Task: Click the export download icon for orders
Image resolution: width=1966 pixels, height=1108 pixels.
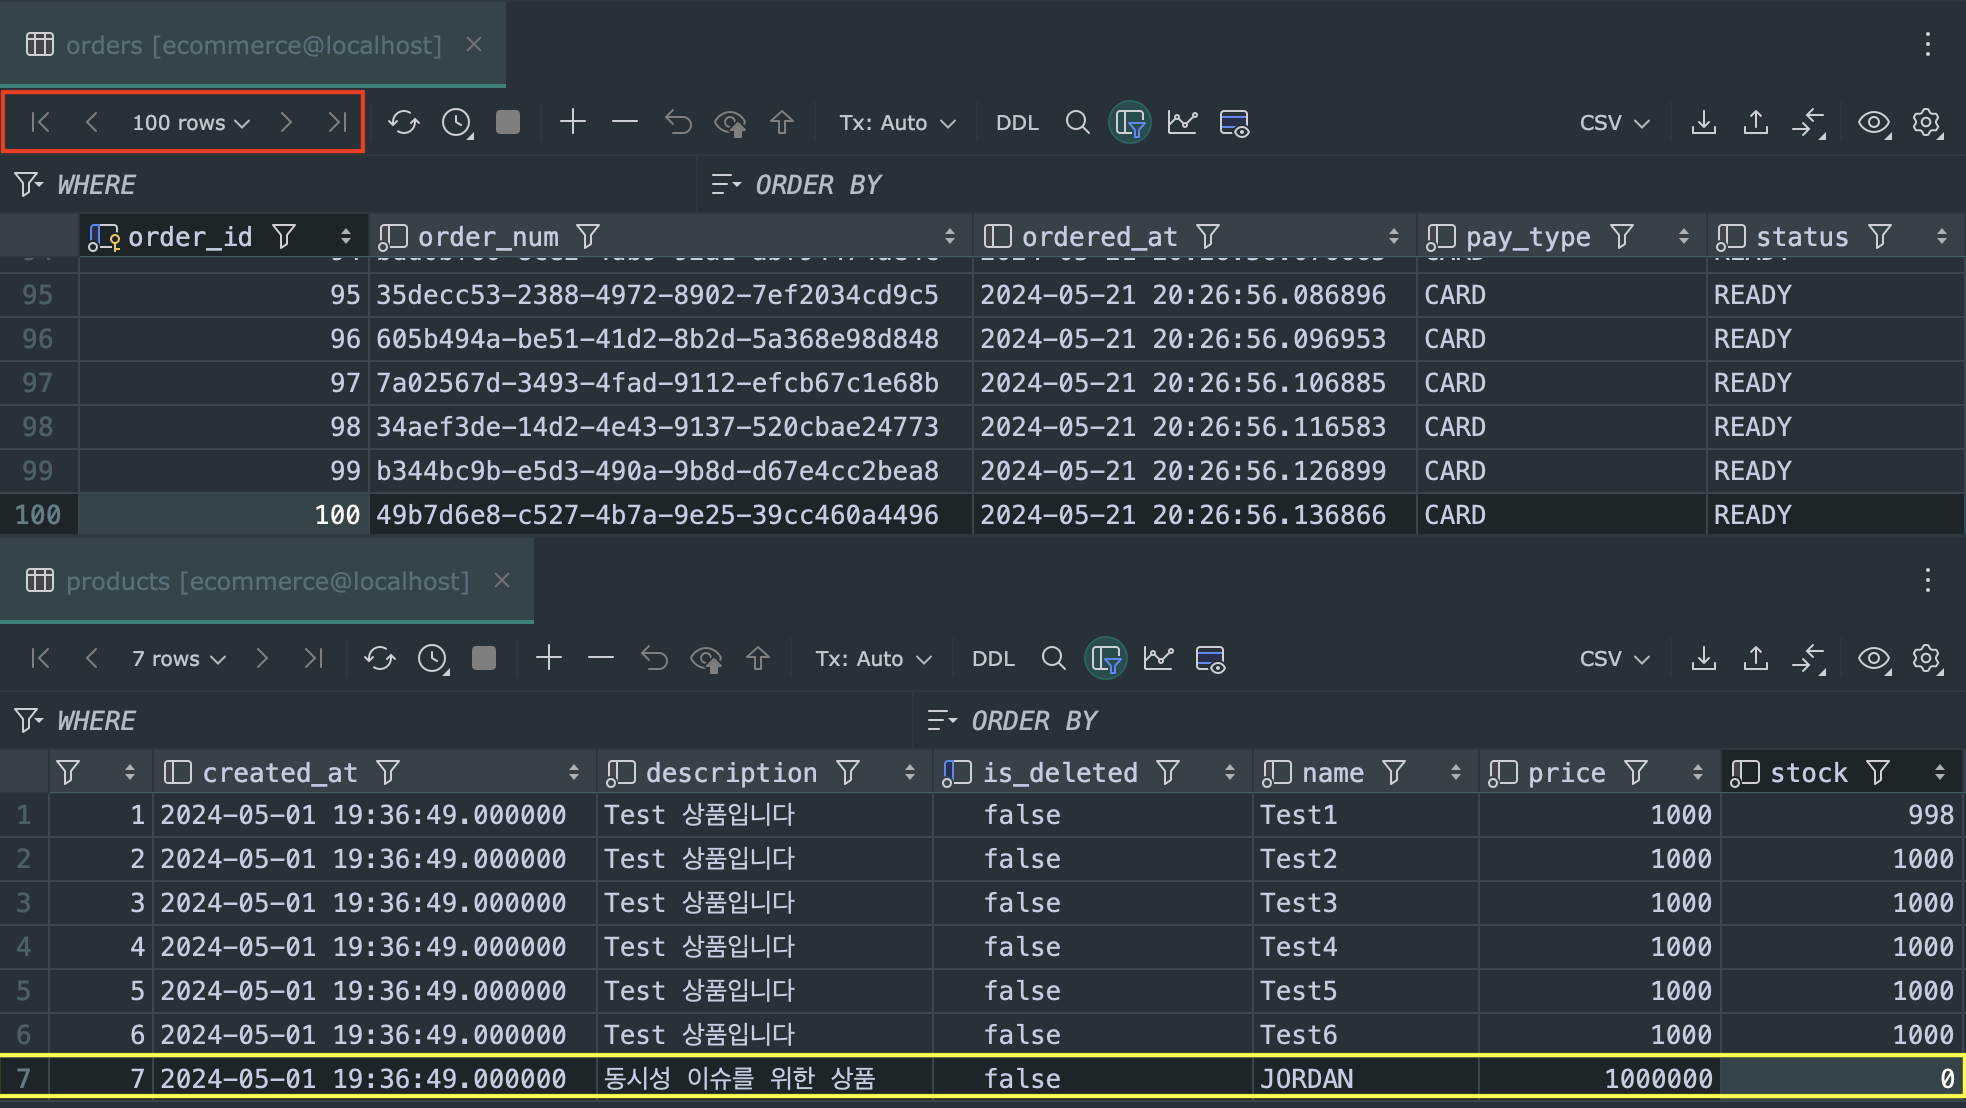Action: 1703,123
